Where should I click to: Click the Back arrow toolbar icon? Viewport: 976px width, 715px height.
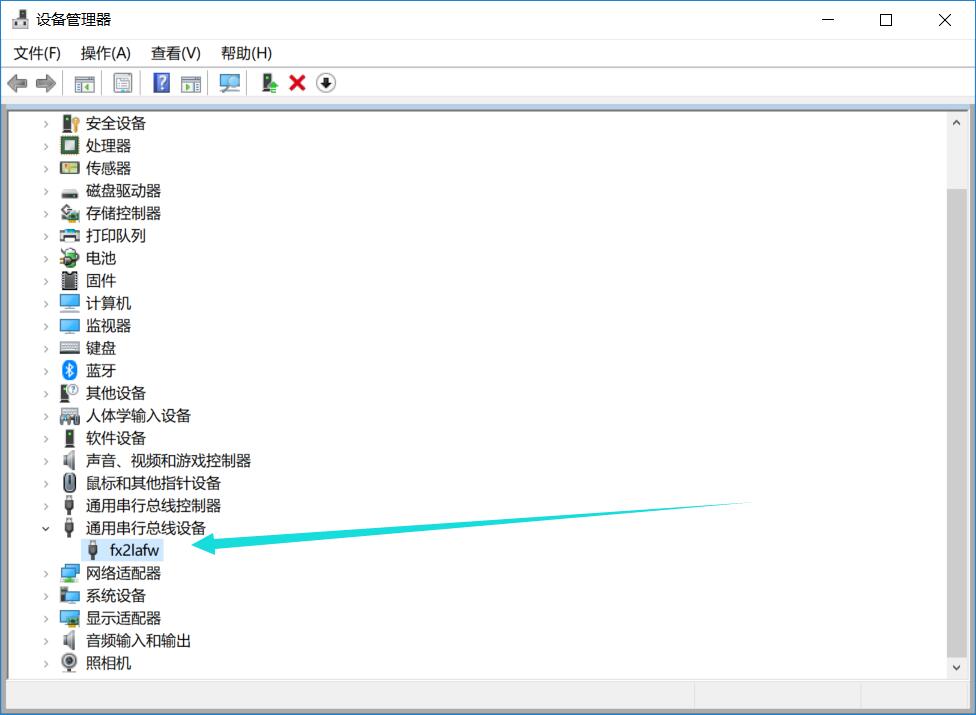pos(17,83)
